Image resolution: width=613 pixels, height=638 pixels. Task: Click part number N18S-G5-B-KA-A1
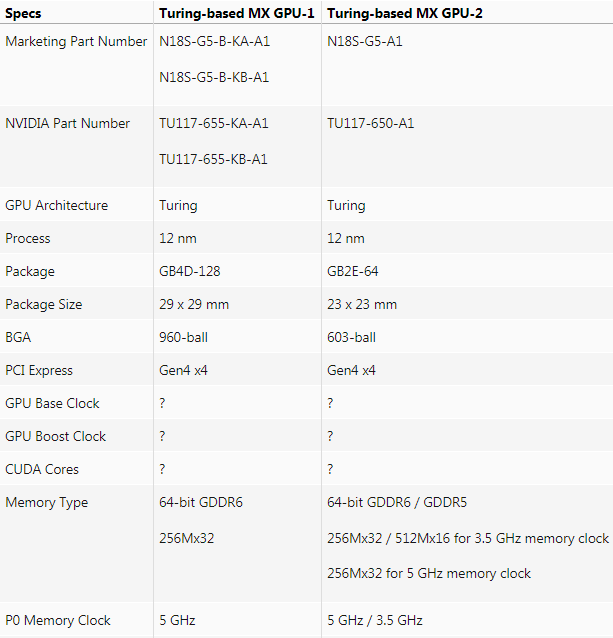[214, 42]
